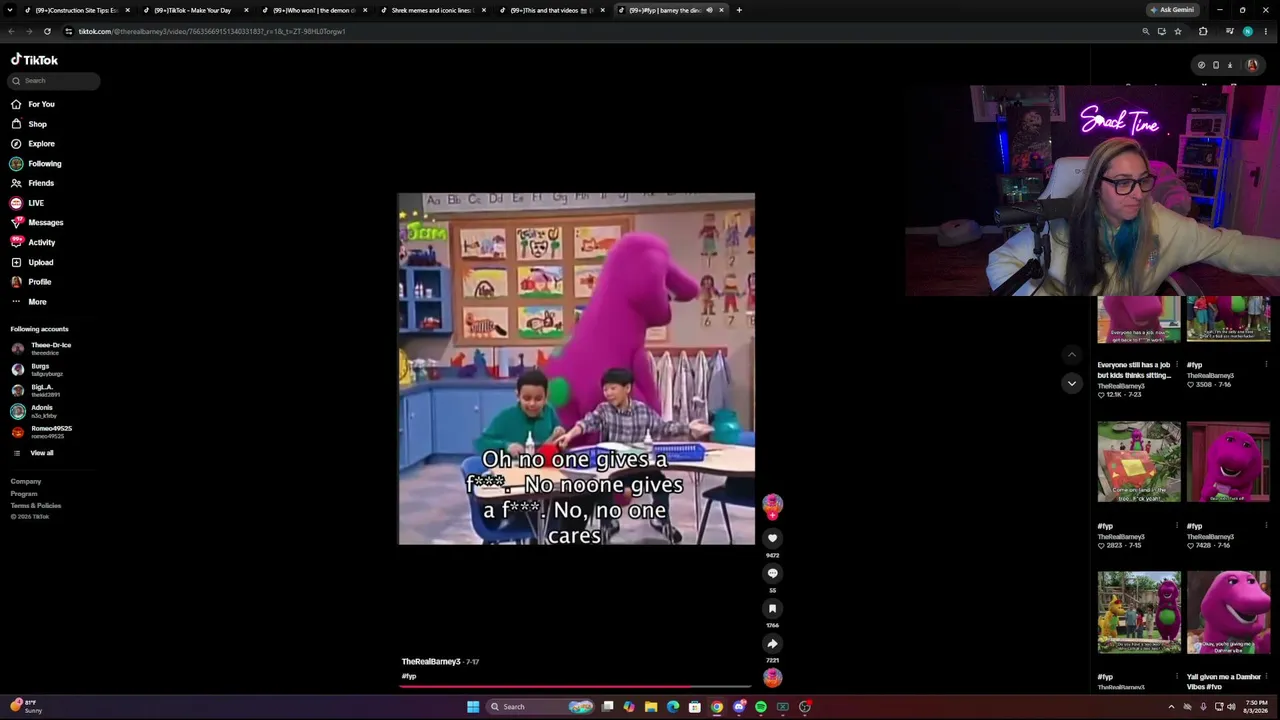
Task: Open the Friends page
Action: point(32,183)
